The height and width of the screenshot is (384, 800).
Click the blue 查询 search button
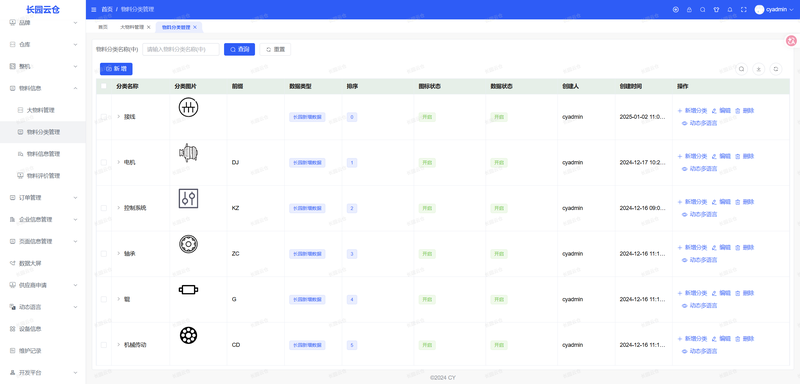[239, 49]
